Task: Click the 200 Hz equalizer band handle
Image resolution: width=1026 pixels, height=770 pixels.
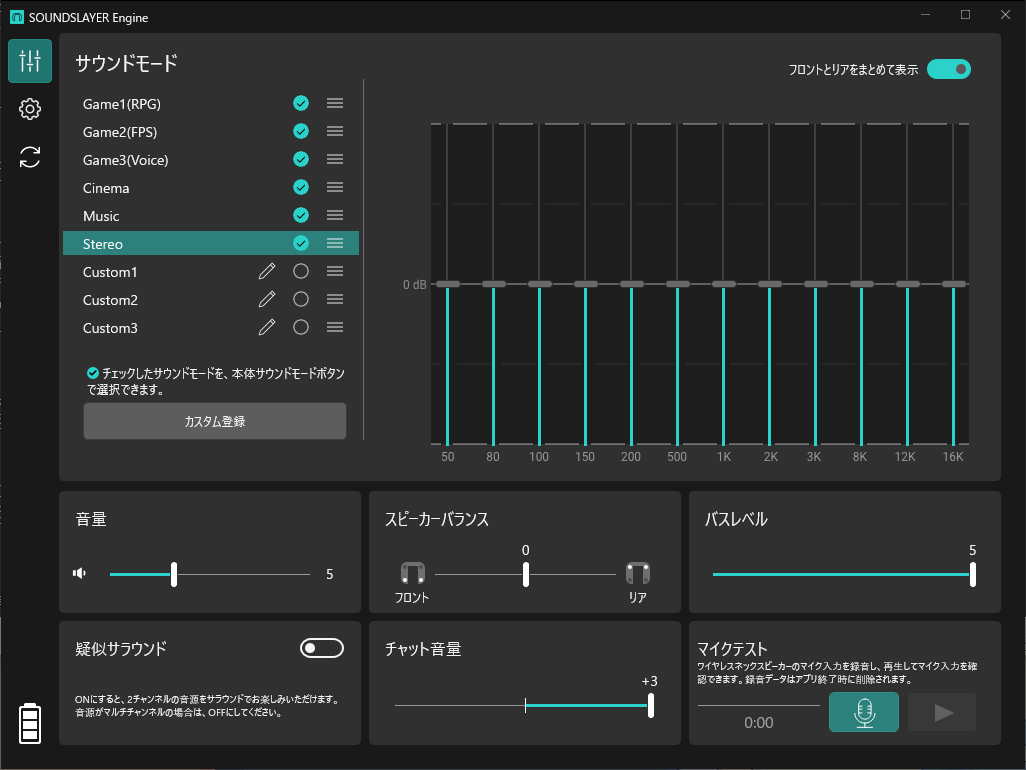Action: click(631, 284)
